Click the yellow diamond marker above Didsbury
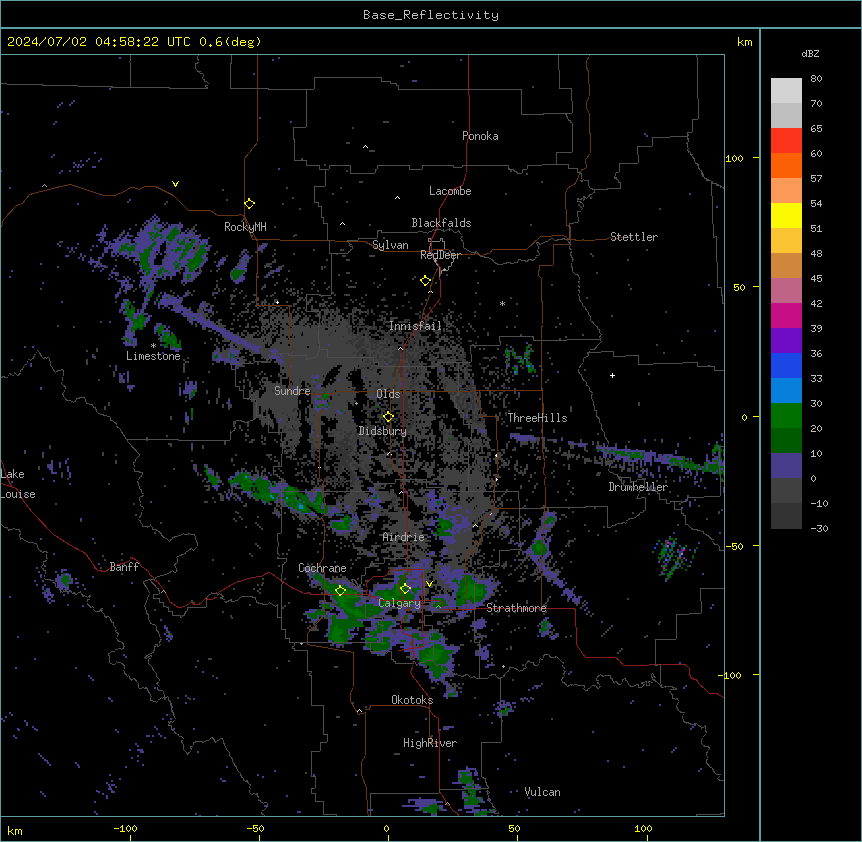The image size is (862, 842). click(388, 417)
